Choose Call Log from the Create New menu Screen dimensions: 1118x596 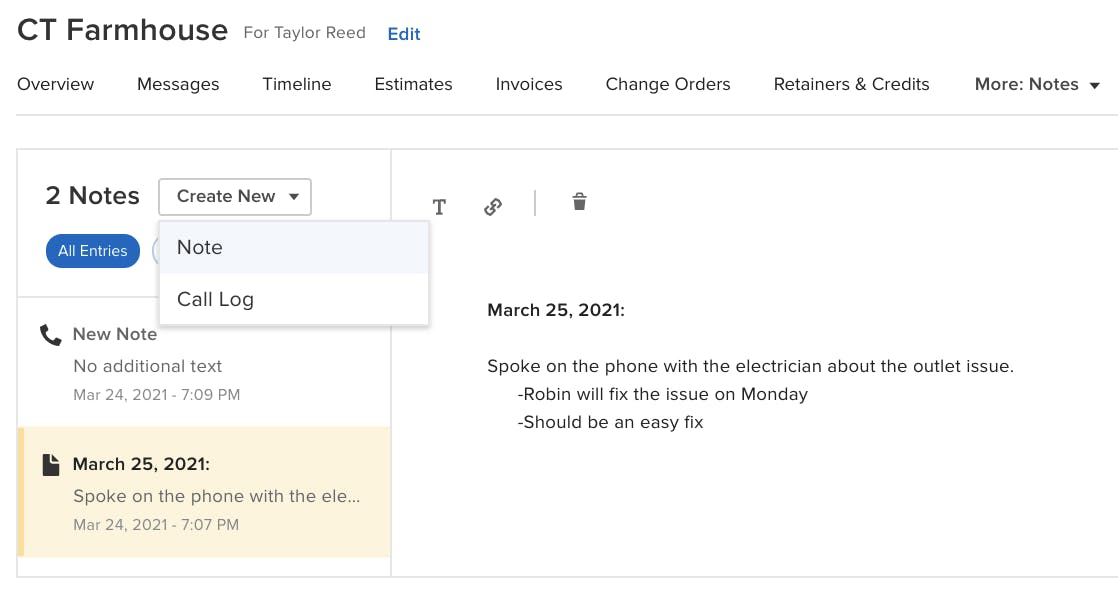294,299
